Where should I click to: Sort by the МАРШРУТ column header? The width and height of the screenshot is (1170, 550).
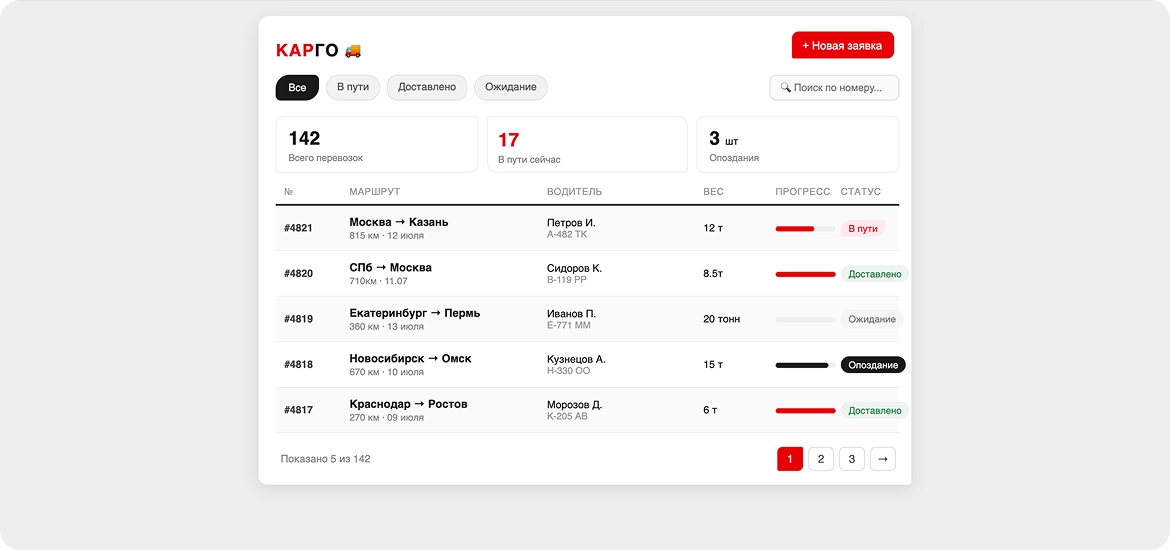pos(375,192)
